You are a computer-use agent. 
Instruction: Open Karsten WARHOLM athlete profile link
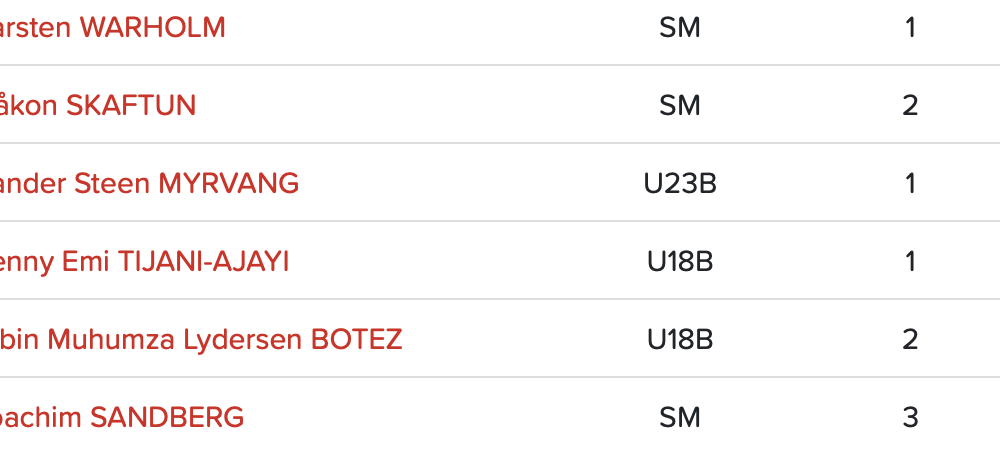112,28
